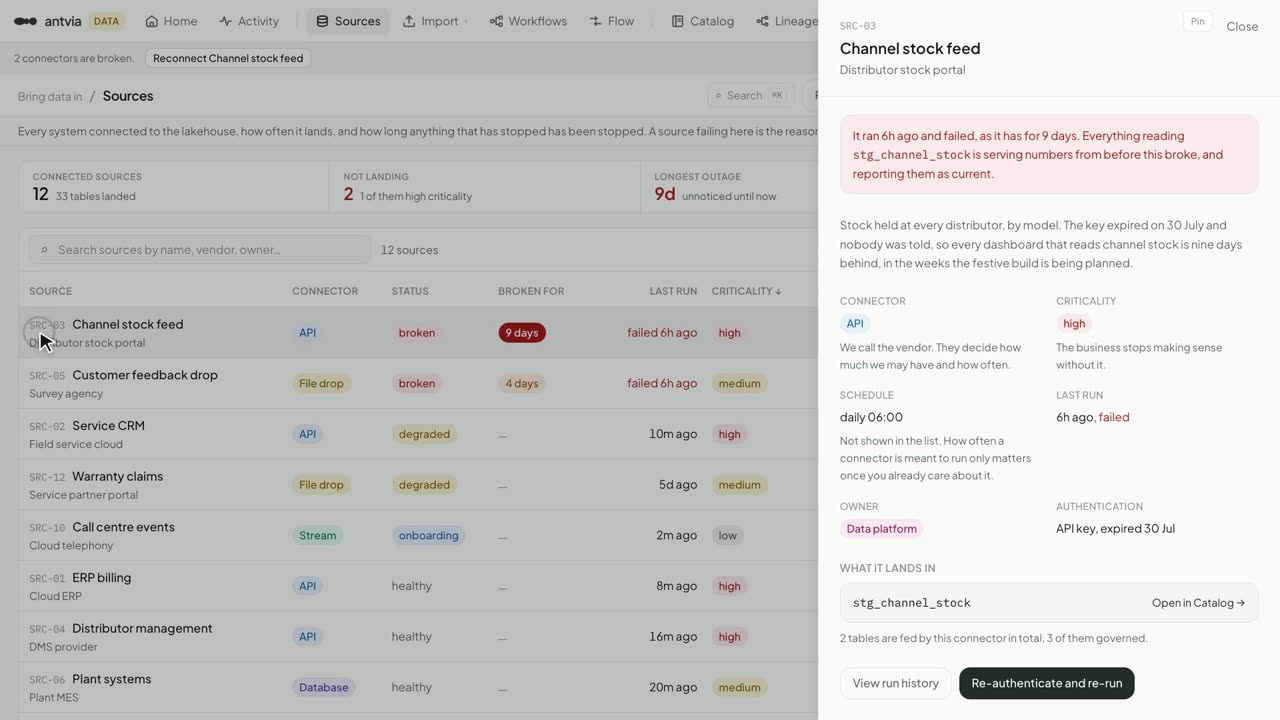
Task: Click the stg_channel_stock table name
Action: click(x=912, y=603)
